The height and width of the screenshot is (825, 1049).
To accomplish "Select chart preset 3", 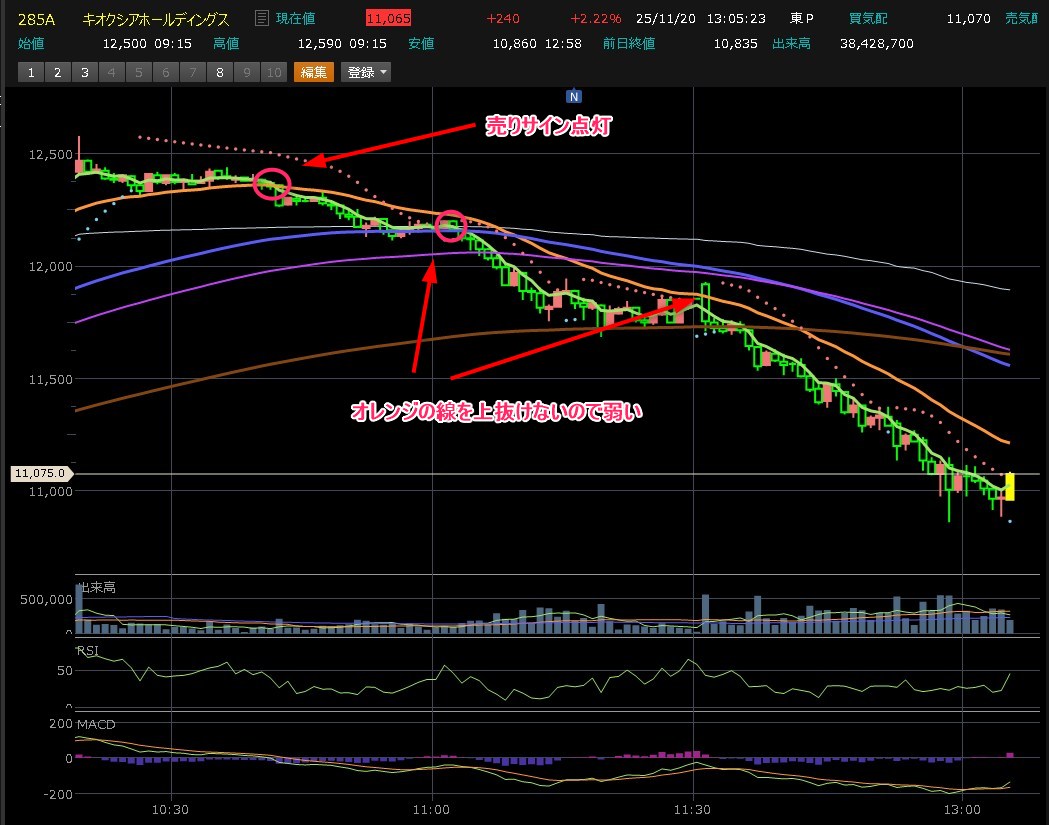I will click(84, 72).
